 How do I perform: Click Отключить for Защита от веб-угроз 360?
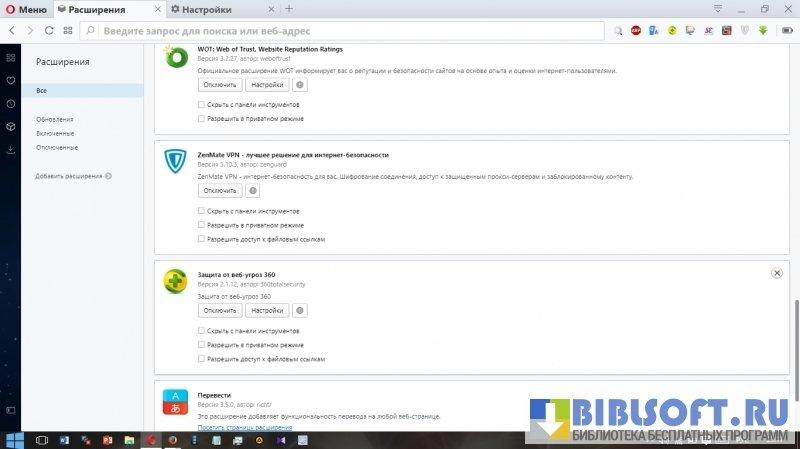(x=220, y=310)
